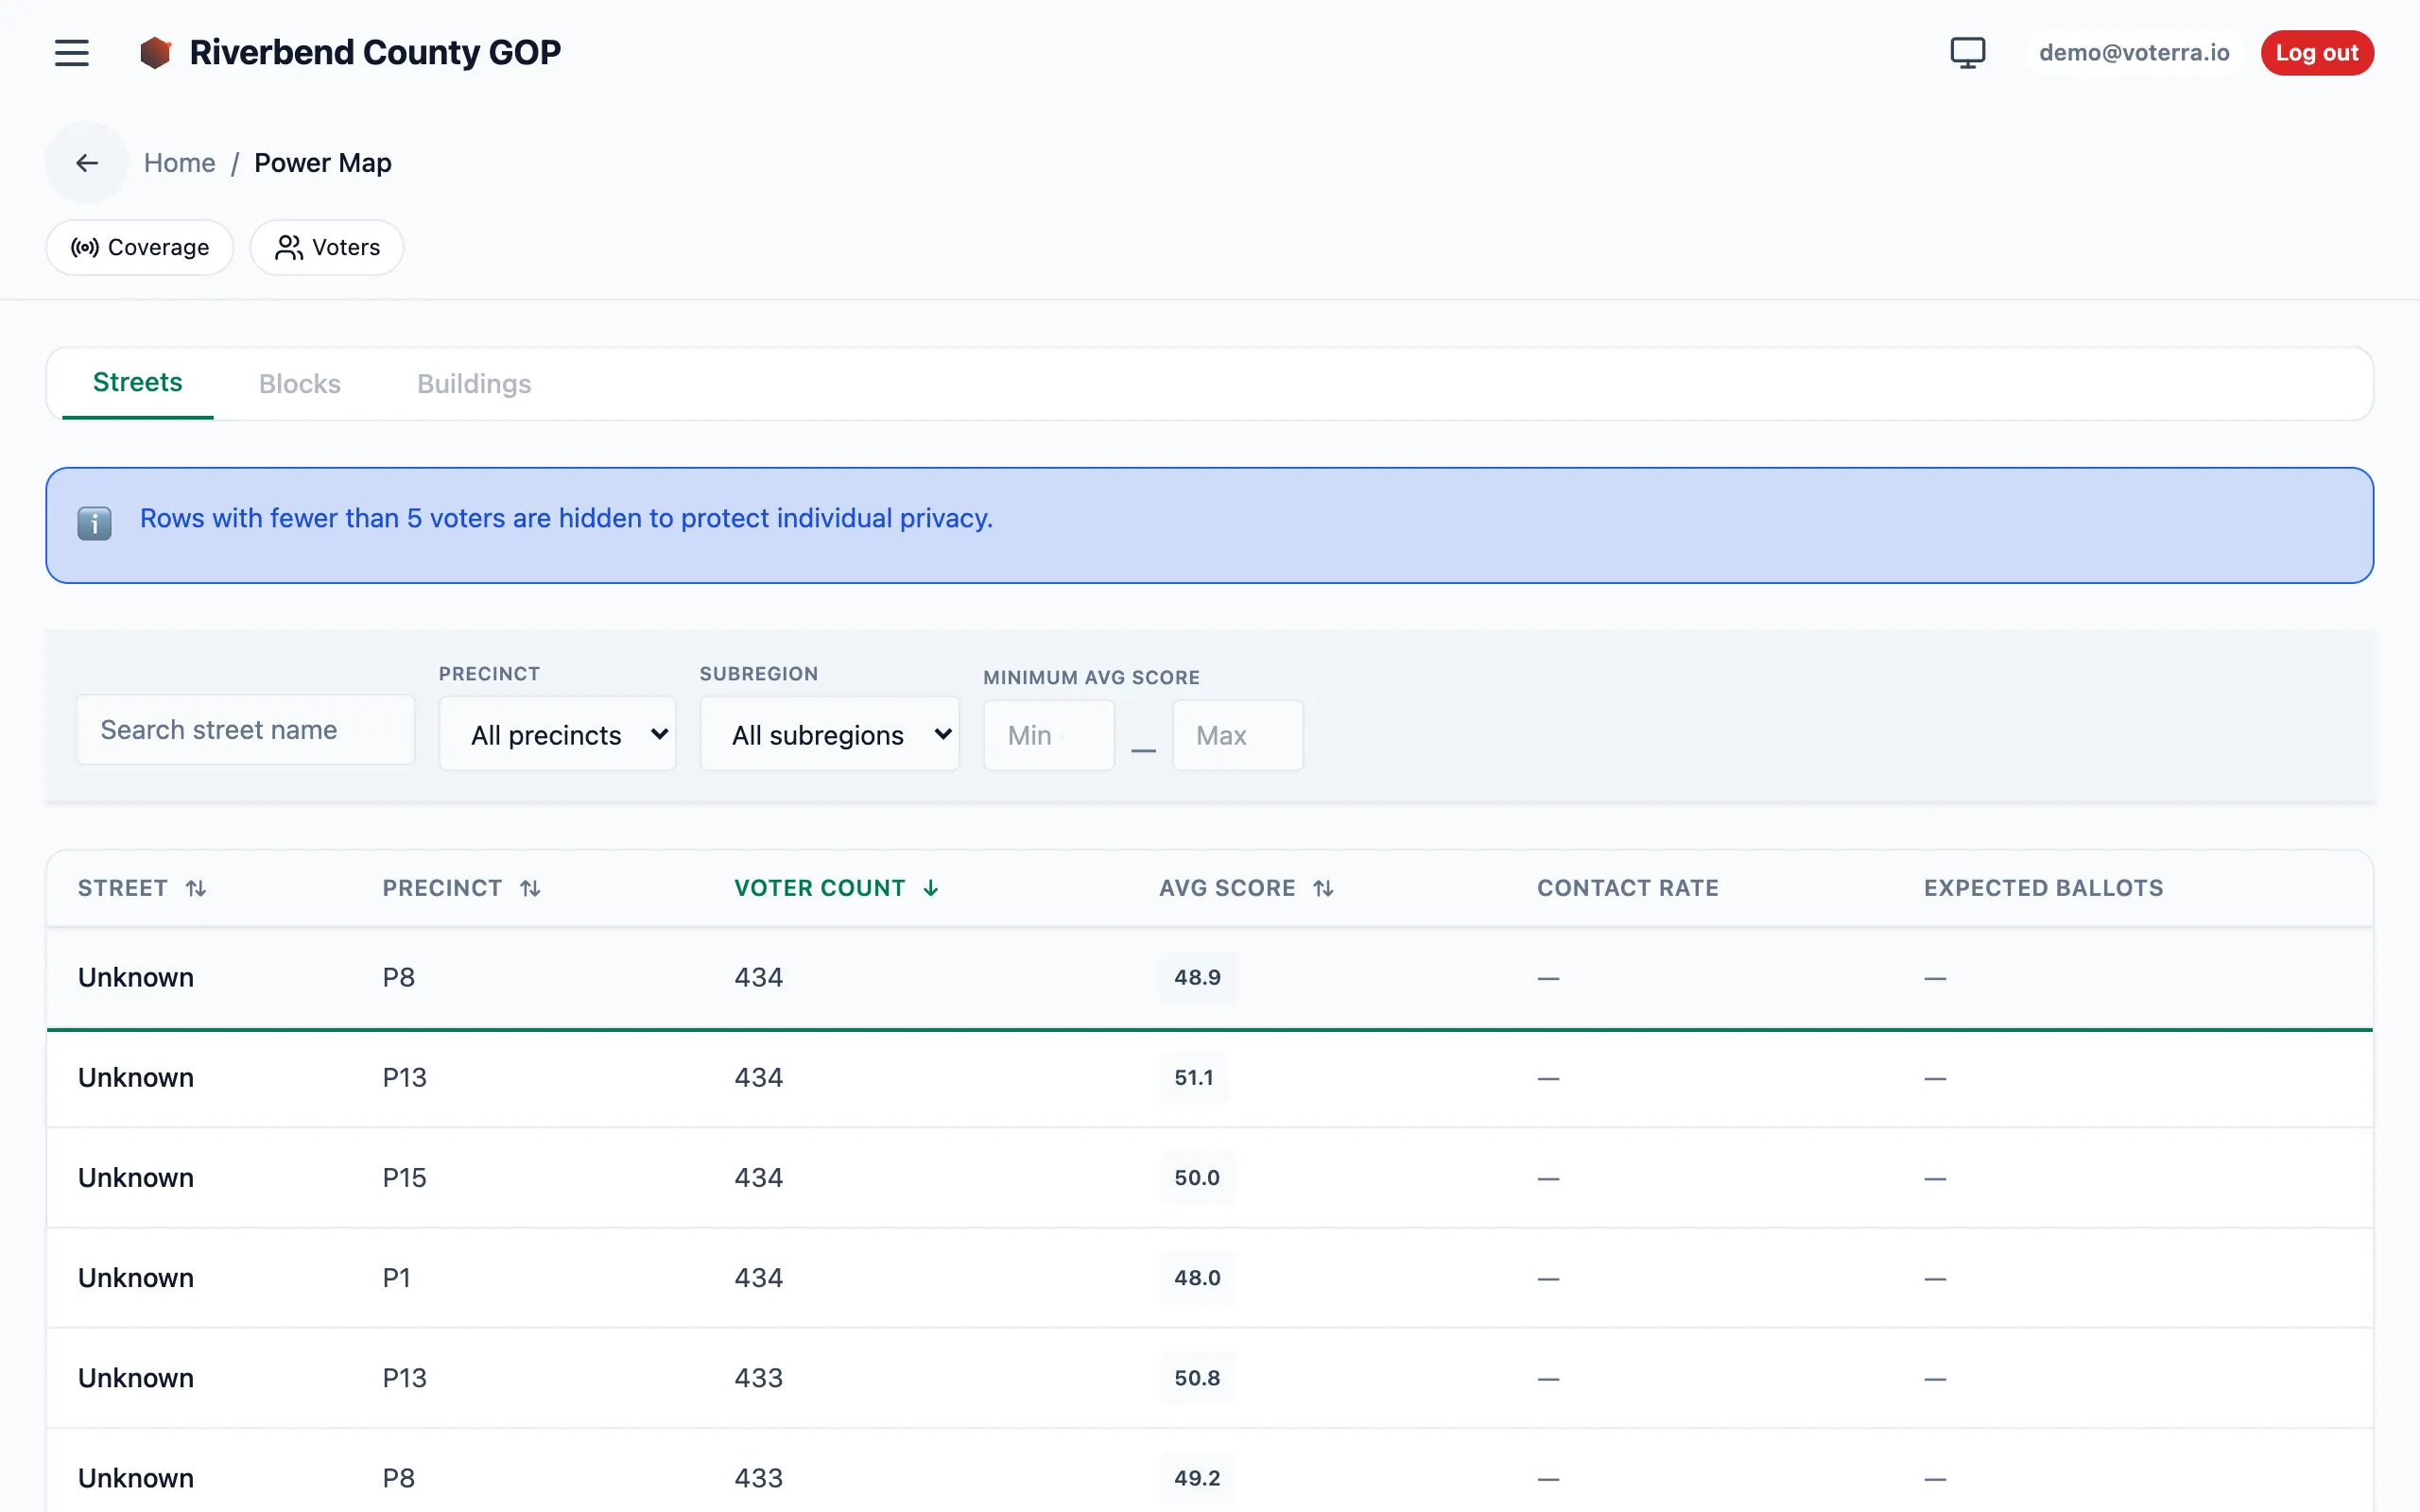The image size is (2420, 1512).
Task: Go back using the arrow button
Action: (87, 163)
